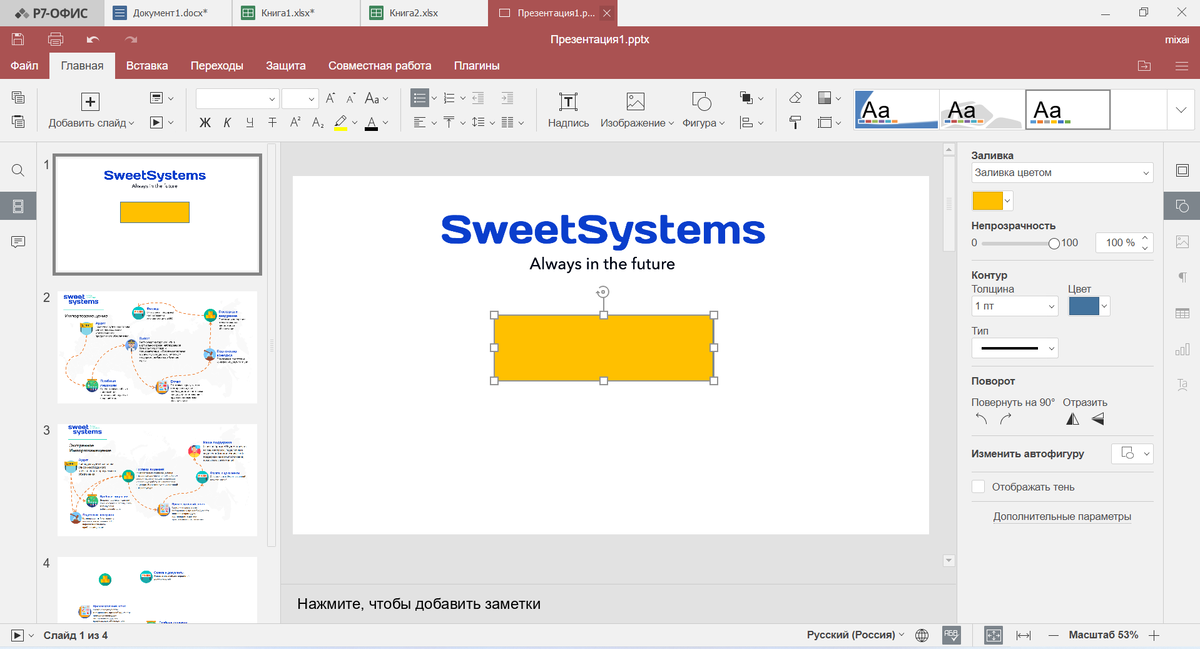
Task: Enable the Отображать тень checkbox
Action: click(979, 487)
